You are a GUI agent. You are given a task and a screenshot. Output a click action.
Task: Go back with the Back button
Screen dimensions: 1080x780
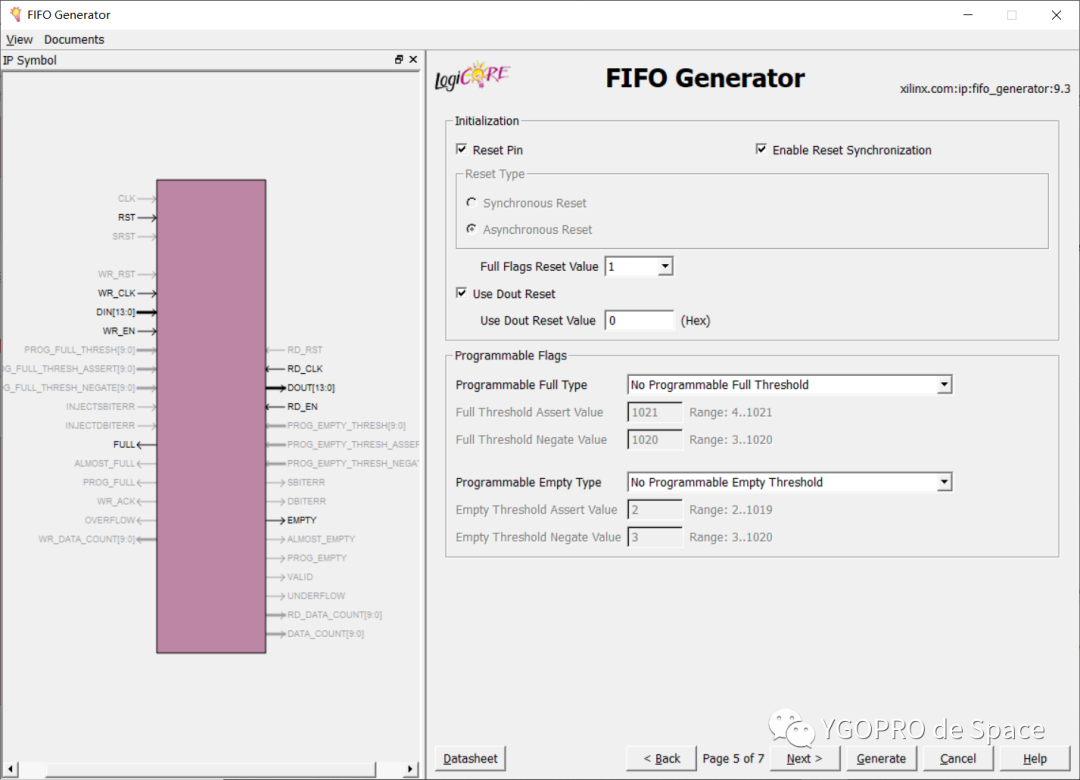(x=661, y=758)
